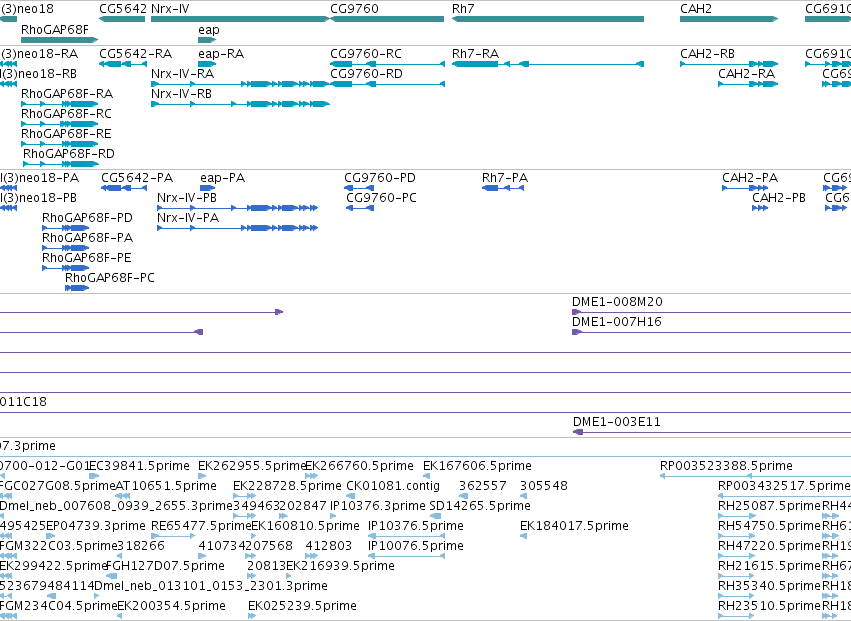The image size is (851, 621).
Task: Click the Nrx-IV-PB protein label
Action: 187,198
